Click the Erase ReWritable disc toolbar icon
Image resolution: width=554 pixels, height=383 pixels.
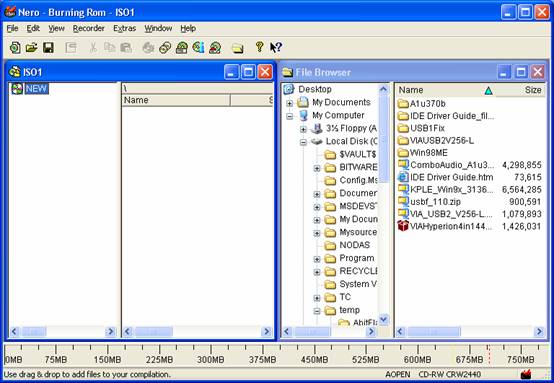[215, 47]
